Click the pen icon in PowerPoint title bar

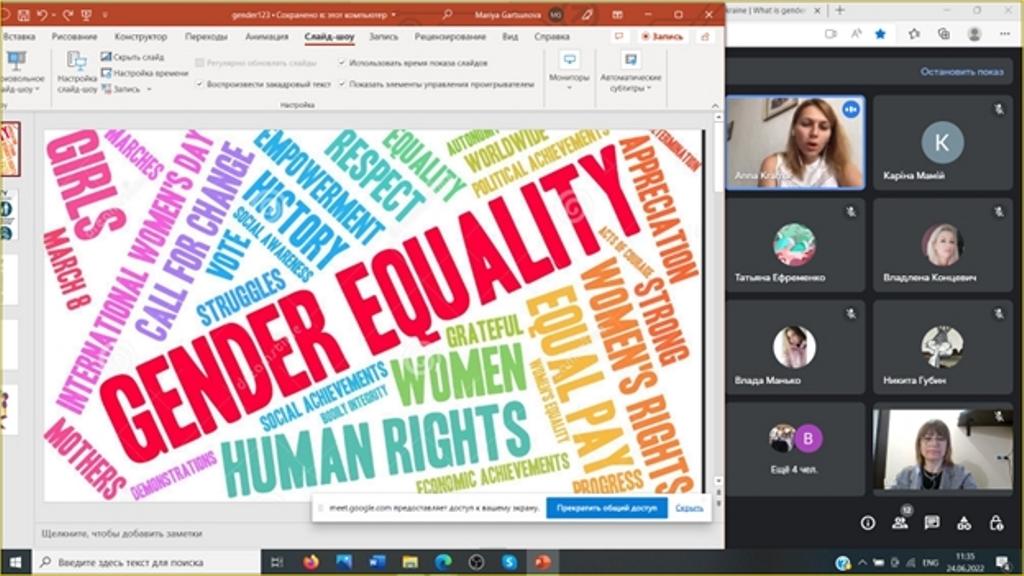(586, 14)
